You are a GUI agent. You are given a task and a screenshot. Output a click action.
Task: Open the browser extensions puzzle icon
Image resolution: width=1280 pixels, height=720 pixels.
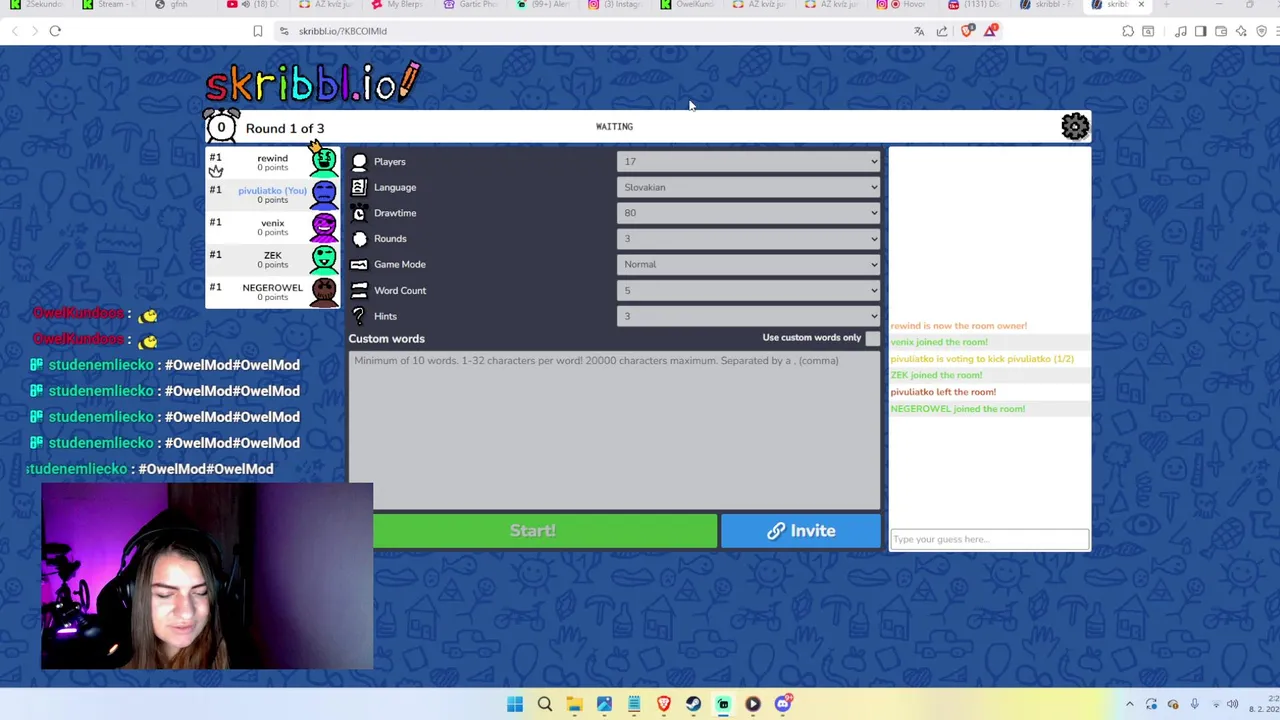point(1128,31)
